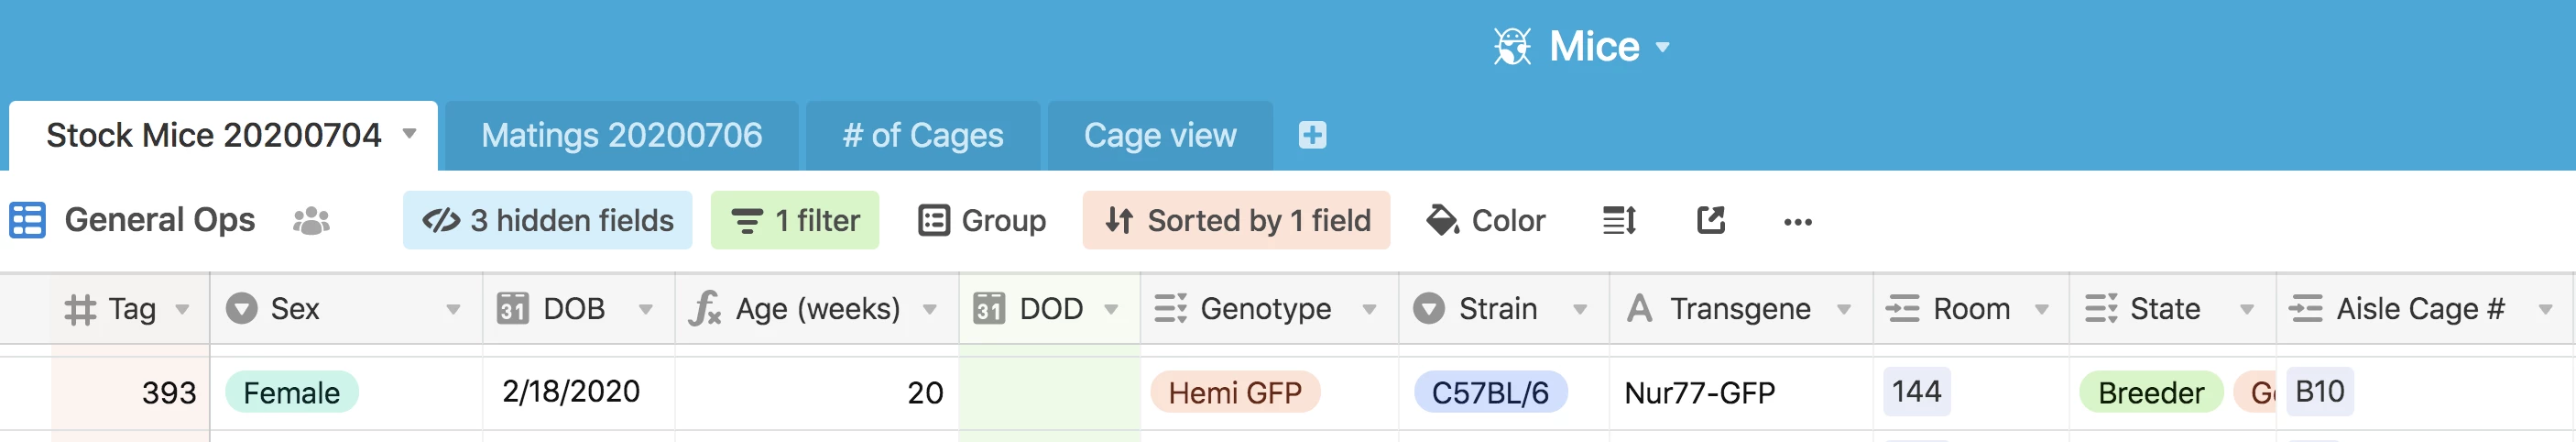Open the row height icon

[x=1619, y=220]
